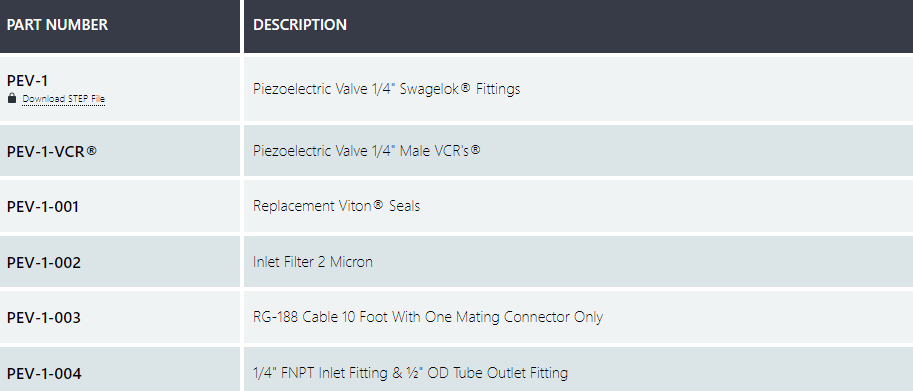Click the registered symbol after Male VCR's
The width and height of the screenshot is (913, 391).
point(476,150)
